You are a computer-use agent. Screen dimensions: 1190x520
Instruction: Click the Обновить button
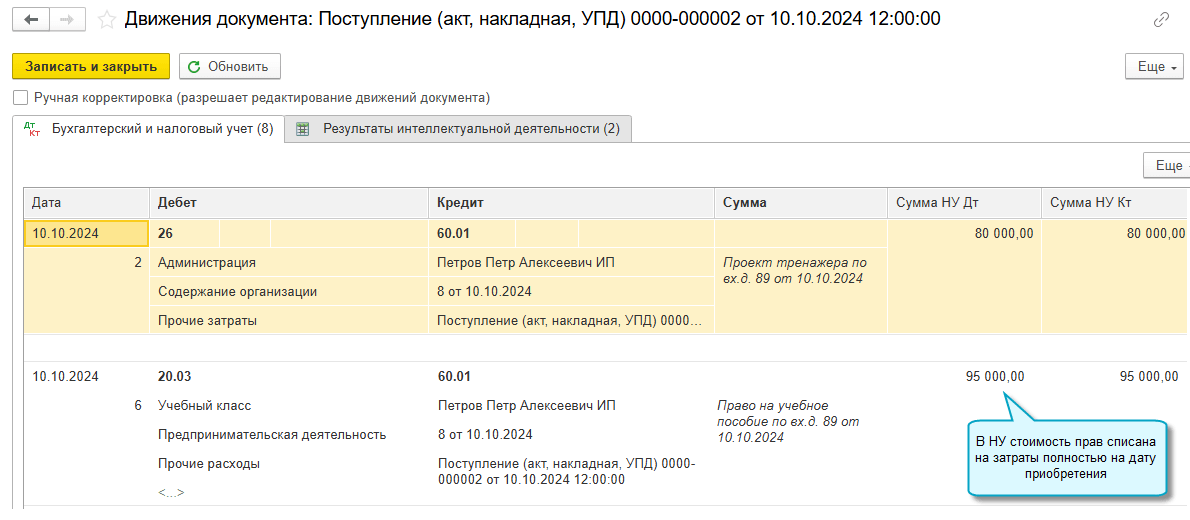[230, 67]
